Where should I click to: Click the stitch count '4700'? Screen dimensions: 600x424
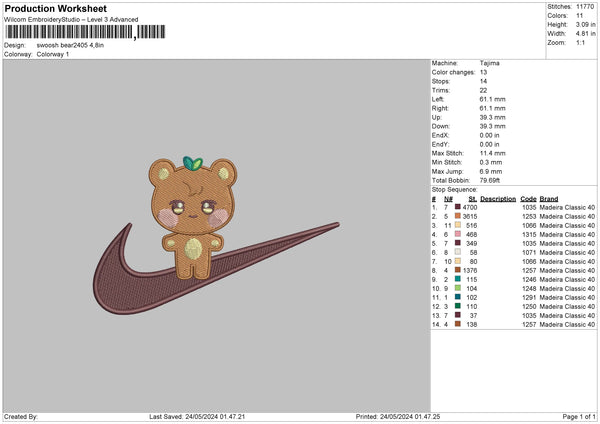click(x=470, y=207)
